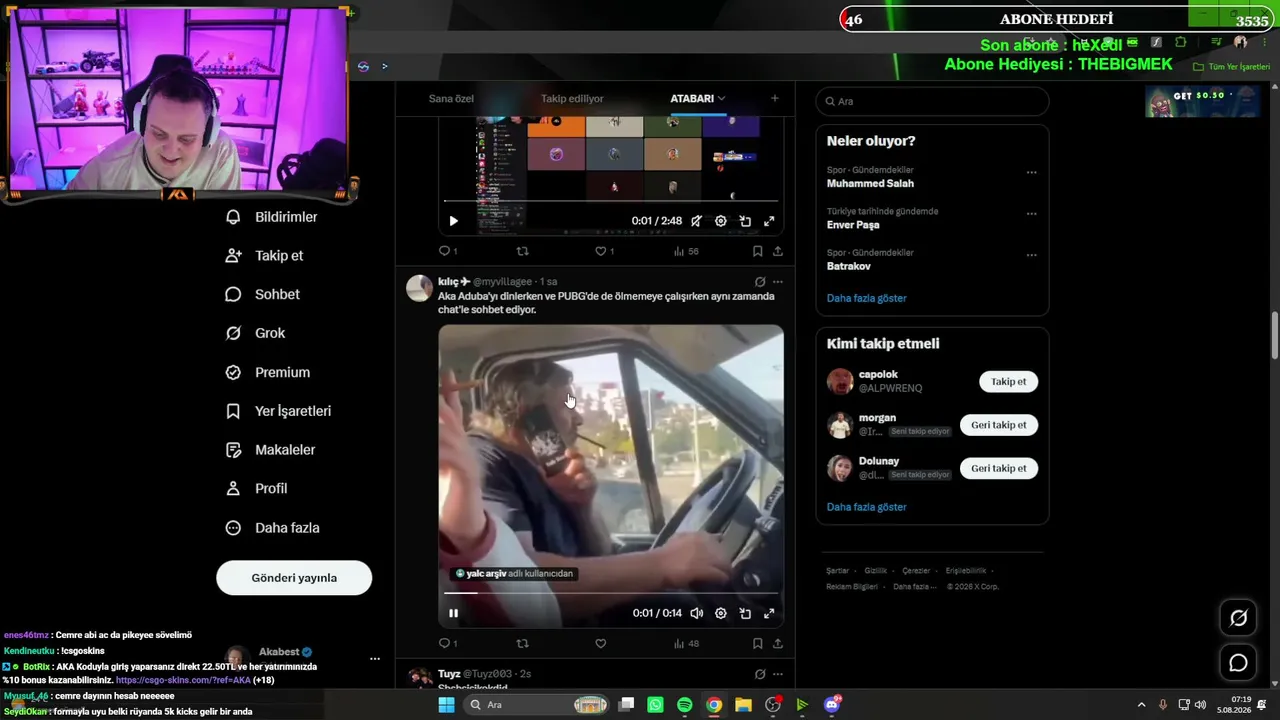Go to Profil in the sidebar
Viewport: 1280px width, 720px height.
[256, 489]
